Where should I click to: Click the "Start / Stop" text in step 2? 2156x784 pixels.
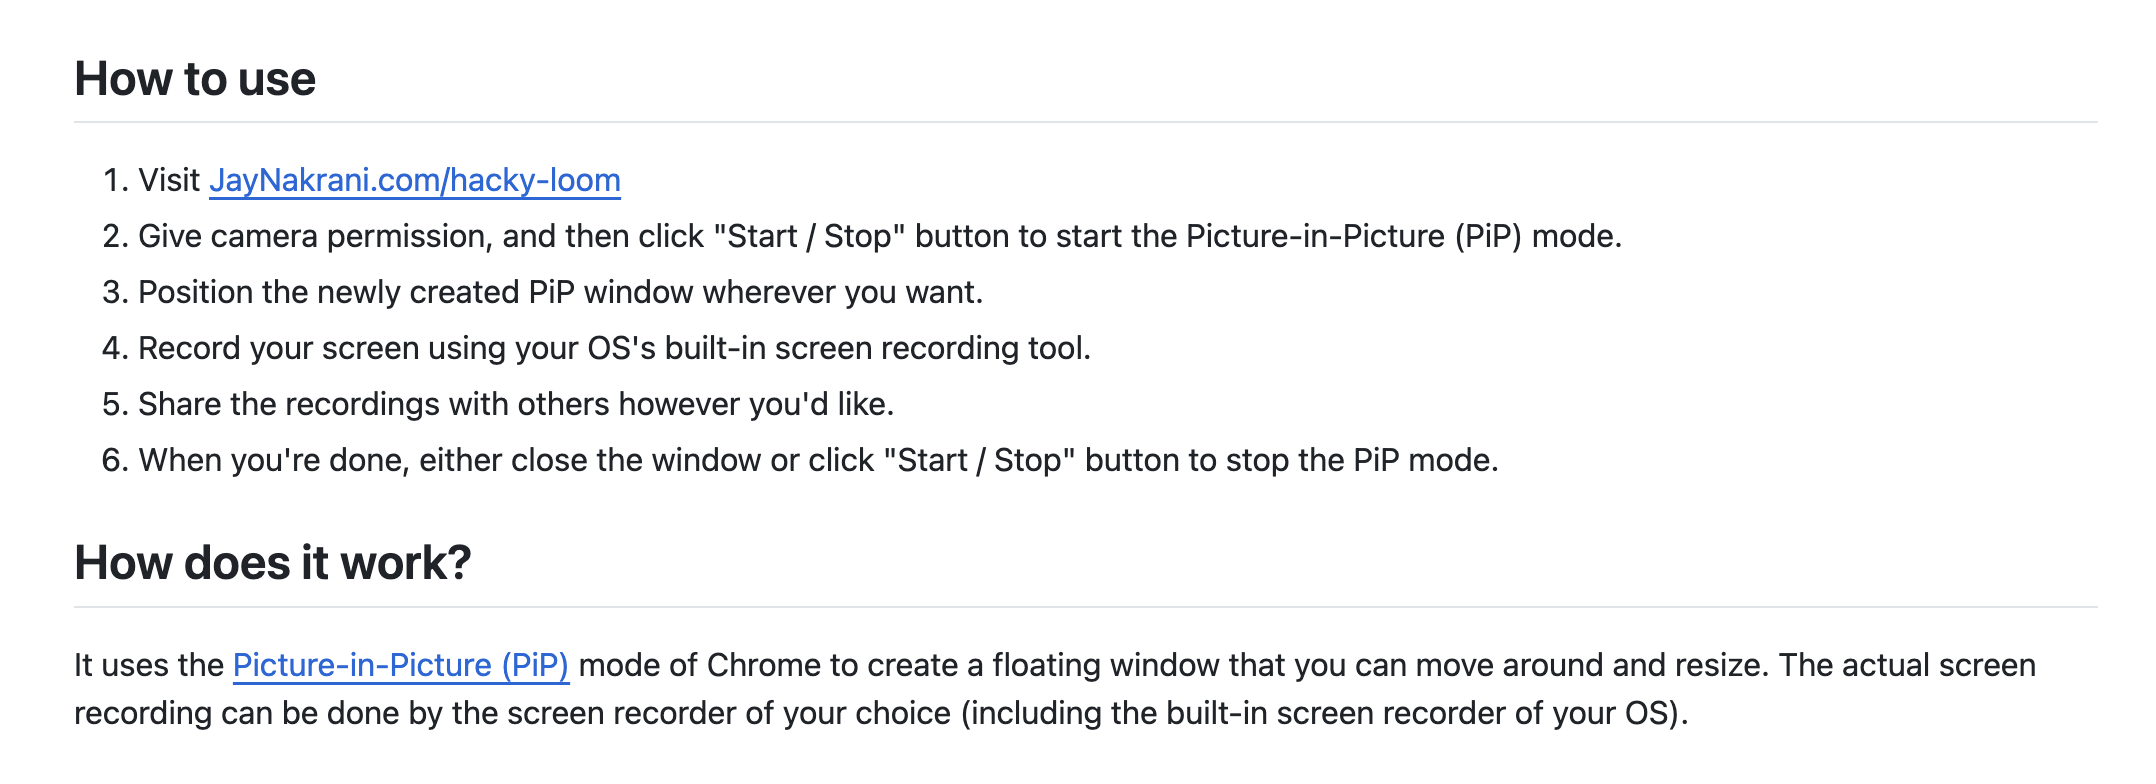pos(809,236)
